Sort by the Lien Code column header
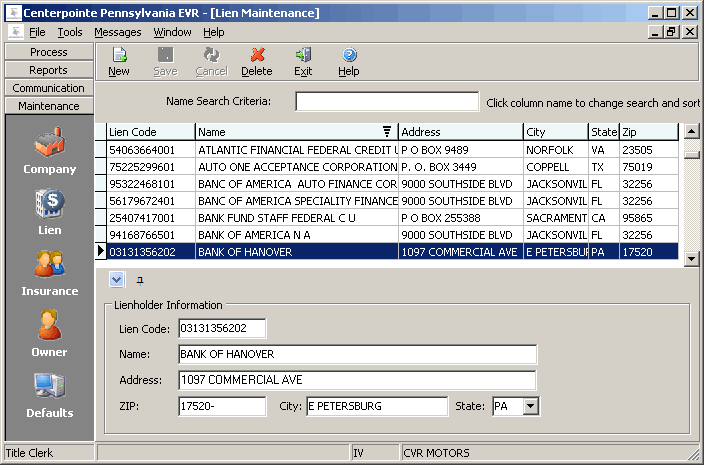704x465 pixels. (151, 132)
